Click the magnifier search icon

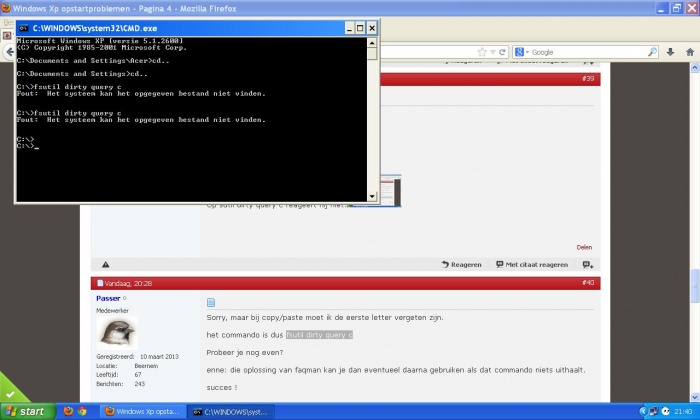[x=652, y=52]
